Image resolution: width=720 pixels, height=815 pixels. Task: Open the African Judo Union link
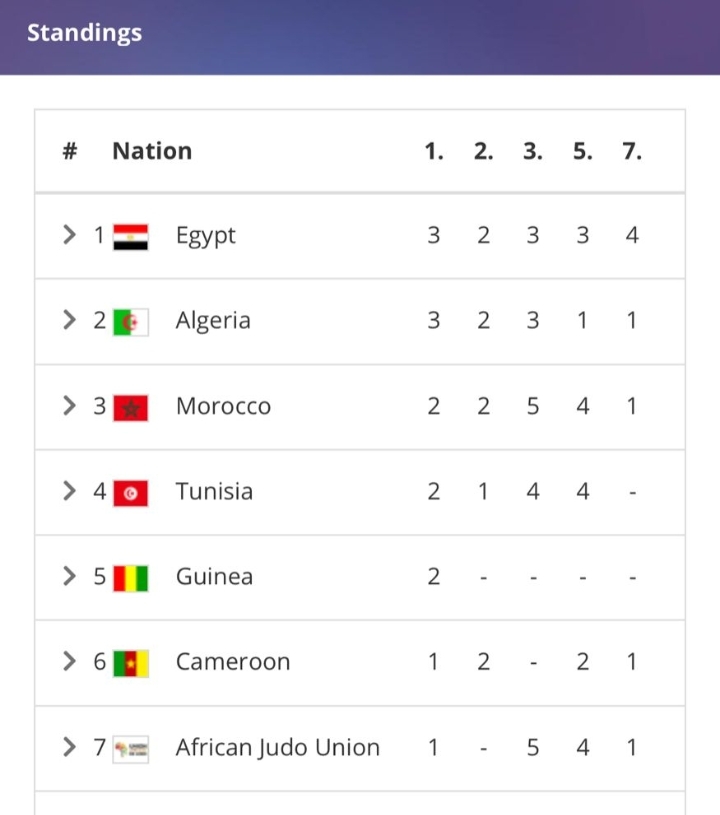tap(277, 748)
